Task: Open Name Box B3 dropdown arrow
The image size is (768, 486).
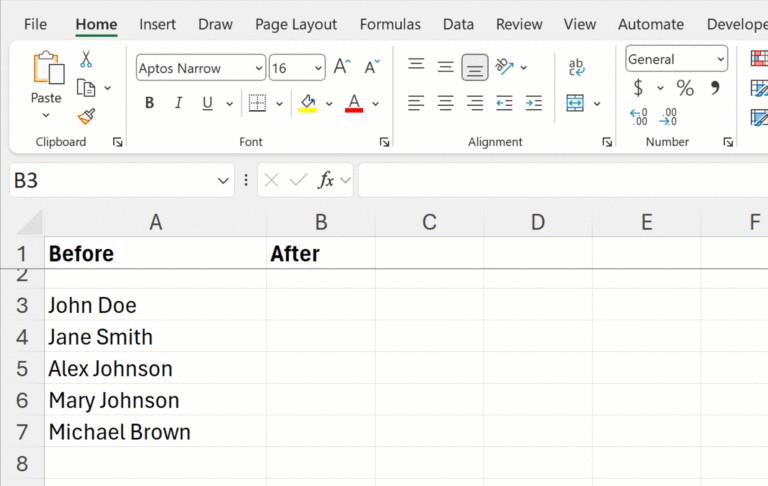Action: tap(223, 181)
